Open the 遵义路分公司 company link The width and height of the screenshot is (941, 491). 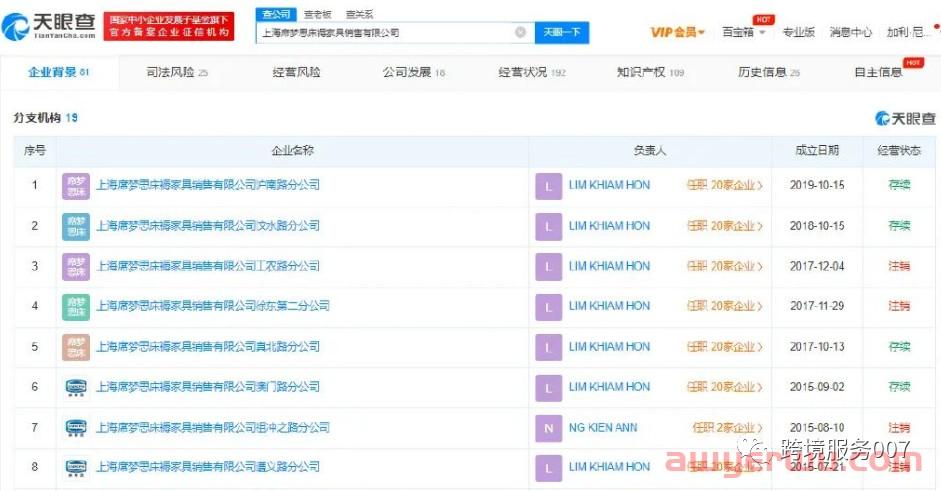(x=208, y=466)
